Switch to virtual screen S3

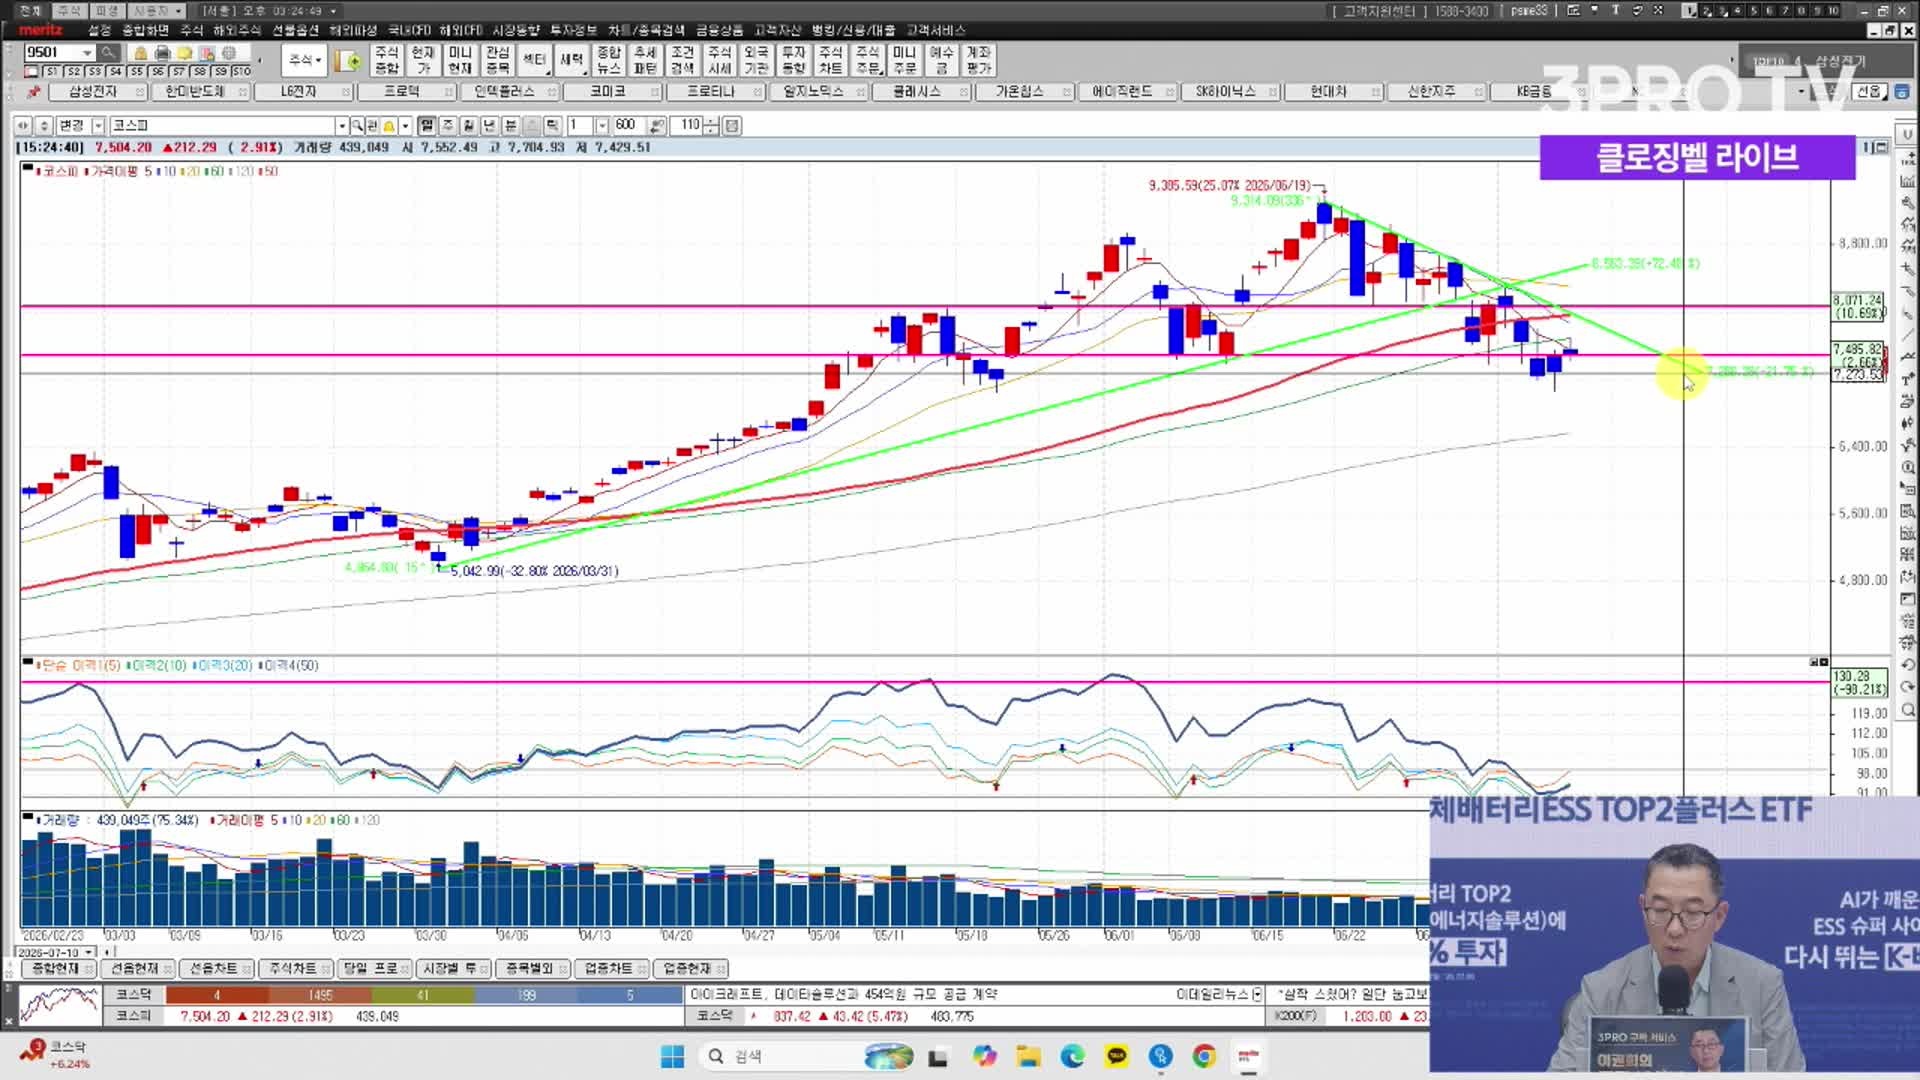[95, 72]
